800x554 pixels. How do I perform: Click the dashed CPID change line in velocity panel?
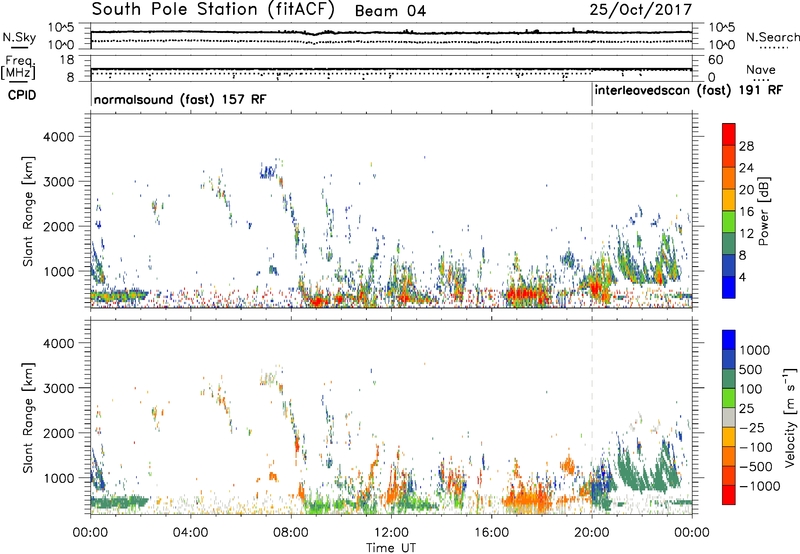(x=592, y=417)
